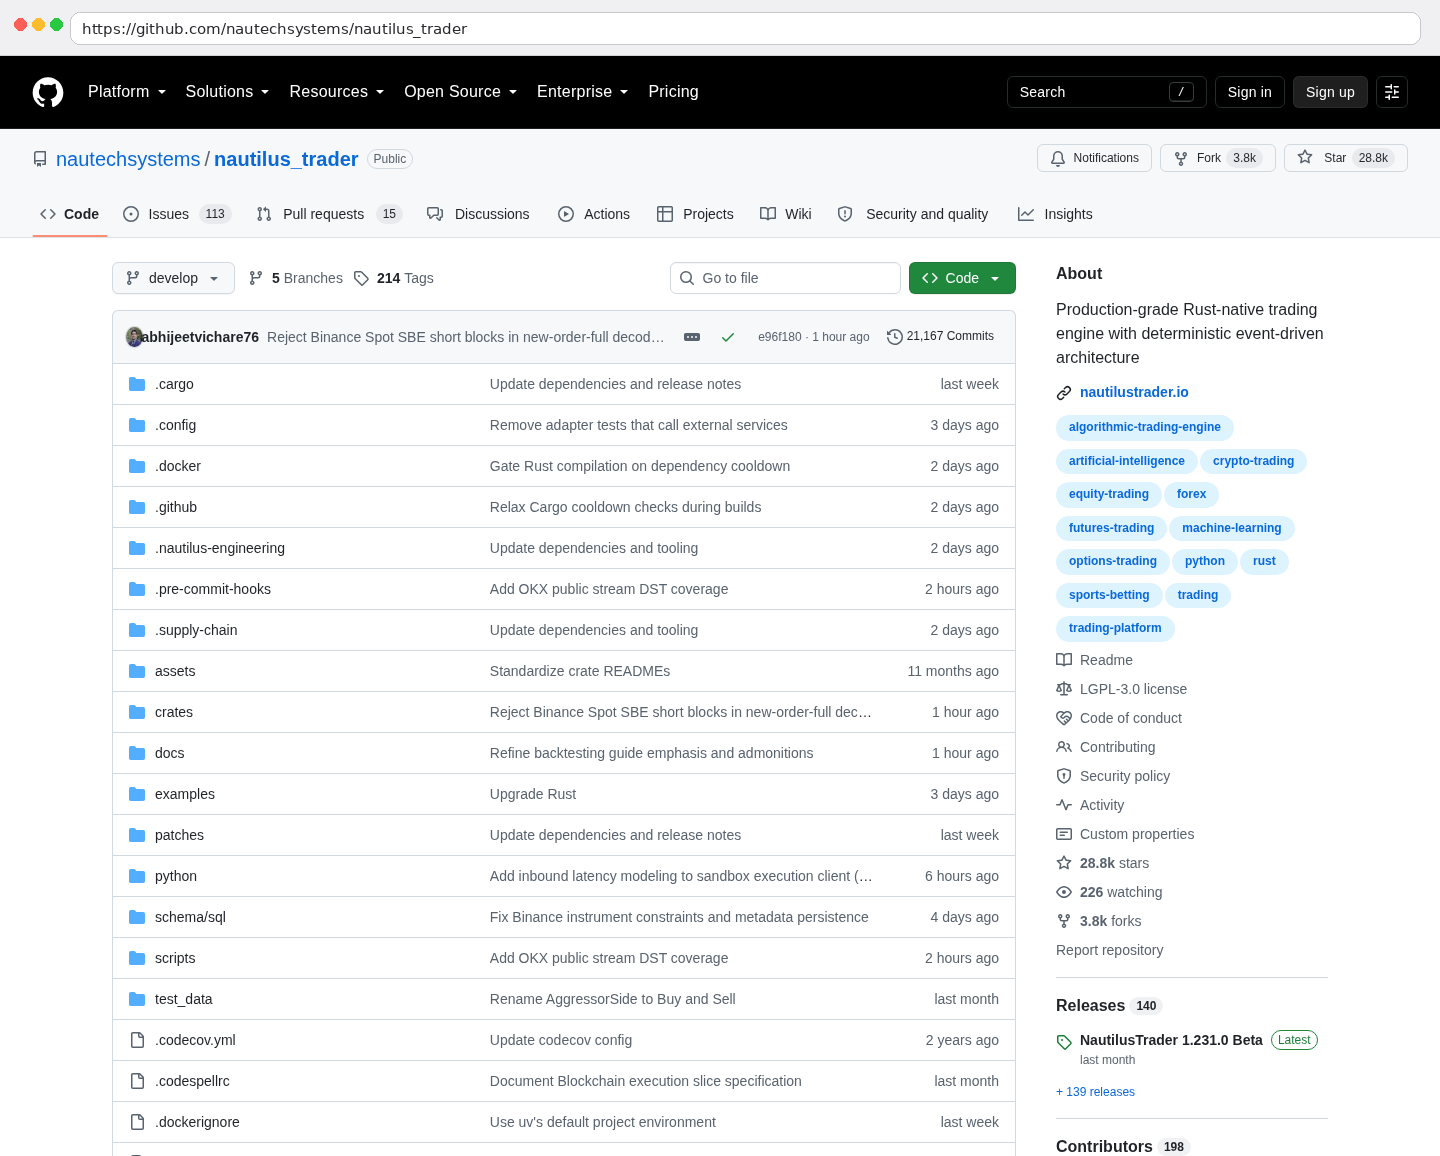Click the nautilustrader.io link icon
The image size is (1440, 1156).
1064,393
